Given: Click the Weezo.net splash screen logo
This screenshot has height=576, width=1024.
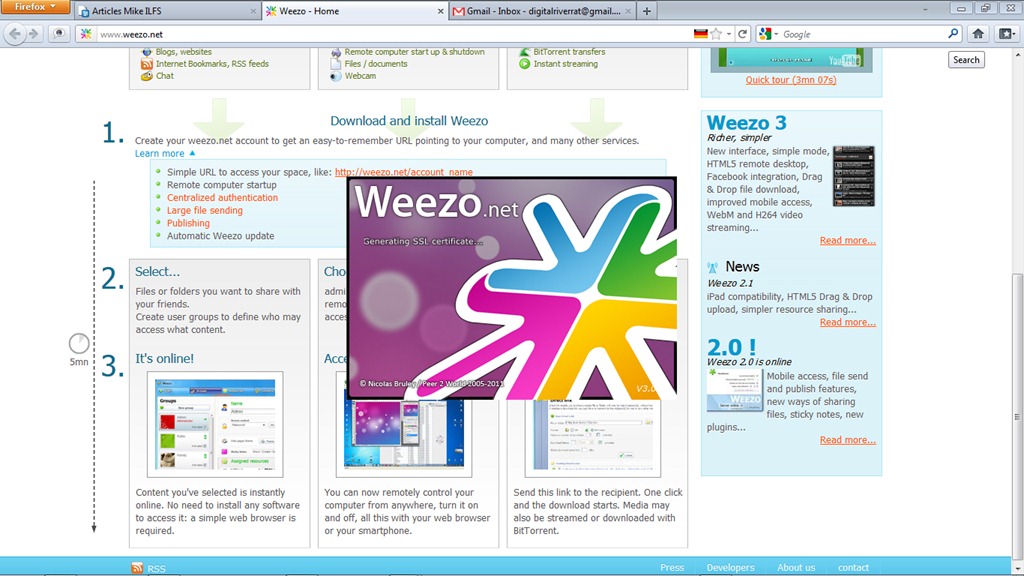Looking at the screenshot, I should [512, 288].
